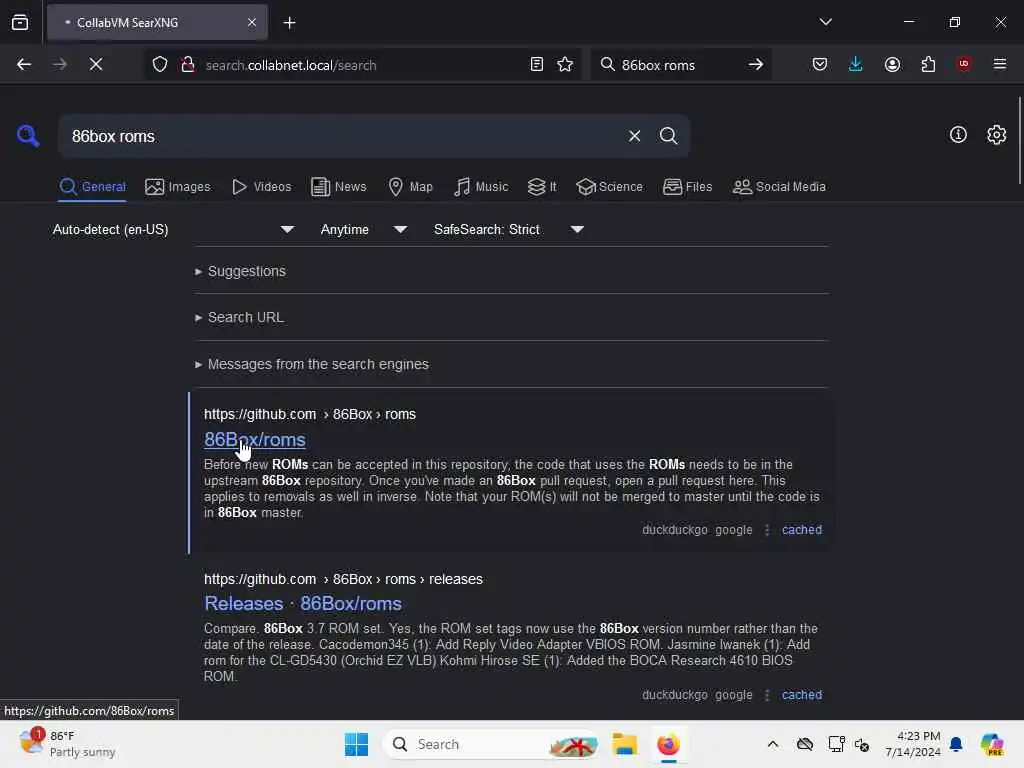The image size is (1024, 768).
Task: Click the arrow to run search bar query
Action: (756, 64)
